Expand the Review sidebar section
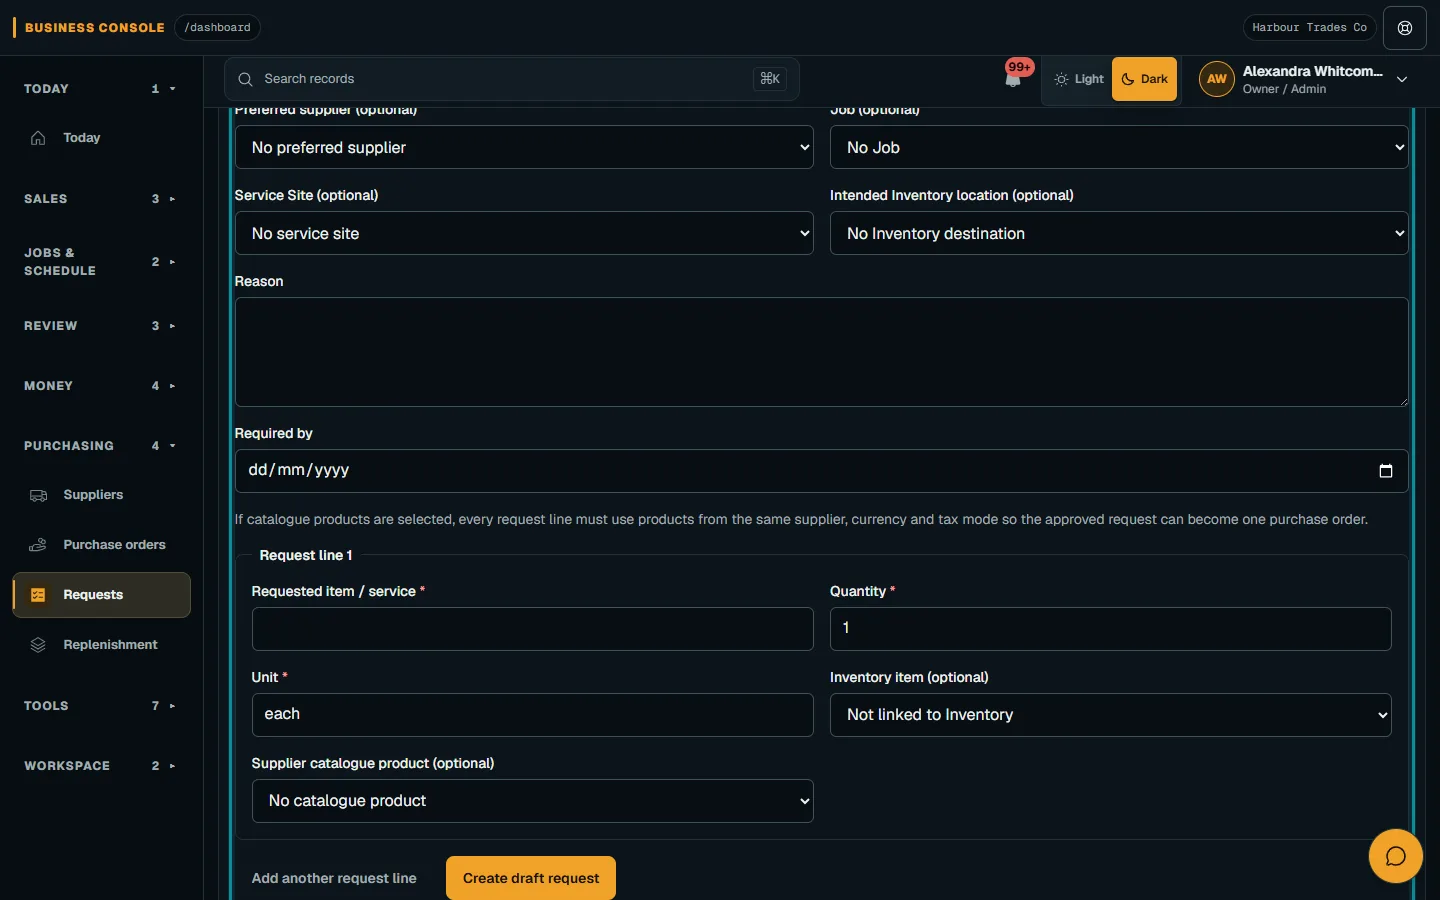The image size is (1440, 900). 100,326
